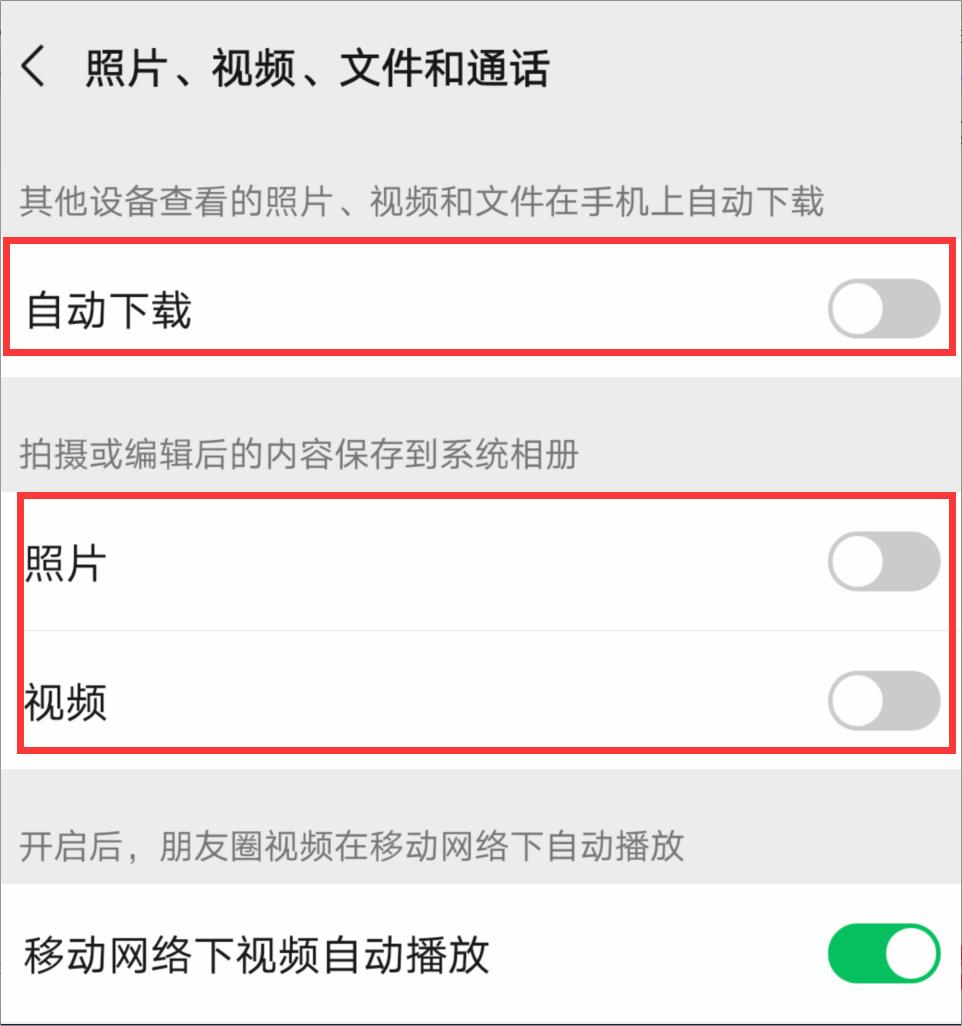Toggle the last switch on the page
Image resolution: width=962 pixels, height=1026 pixels.
884,955
